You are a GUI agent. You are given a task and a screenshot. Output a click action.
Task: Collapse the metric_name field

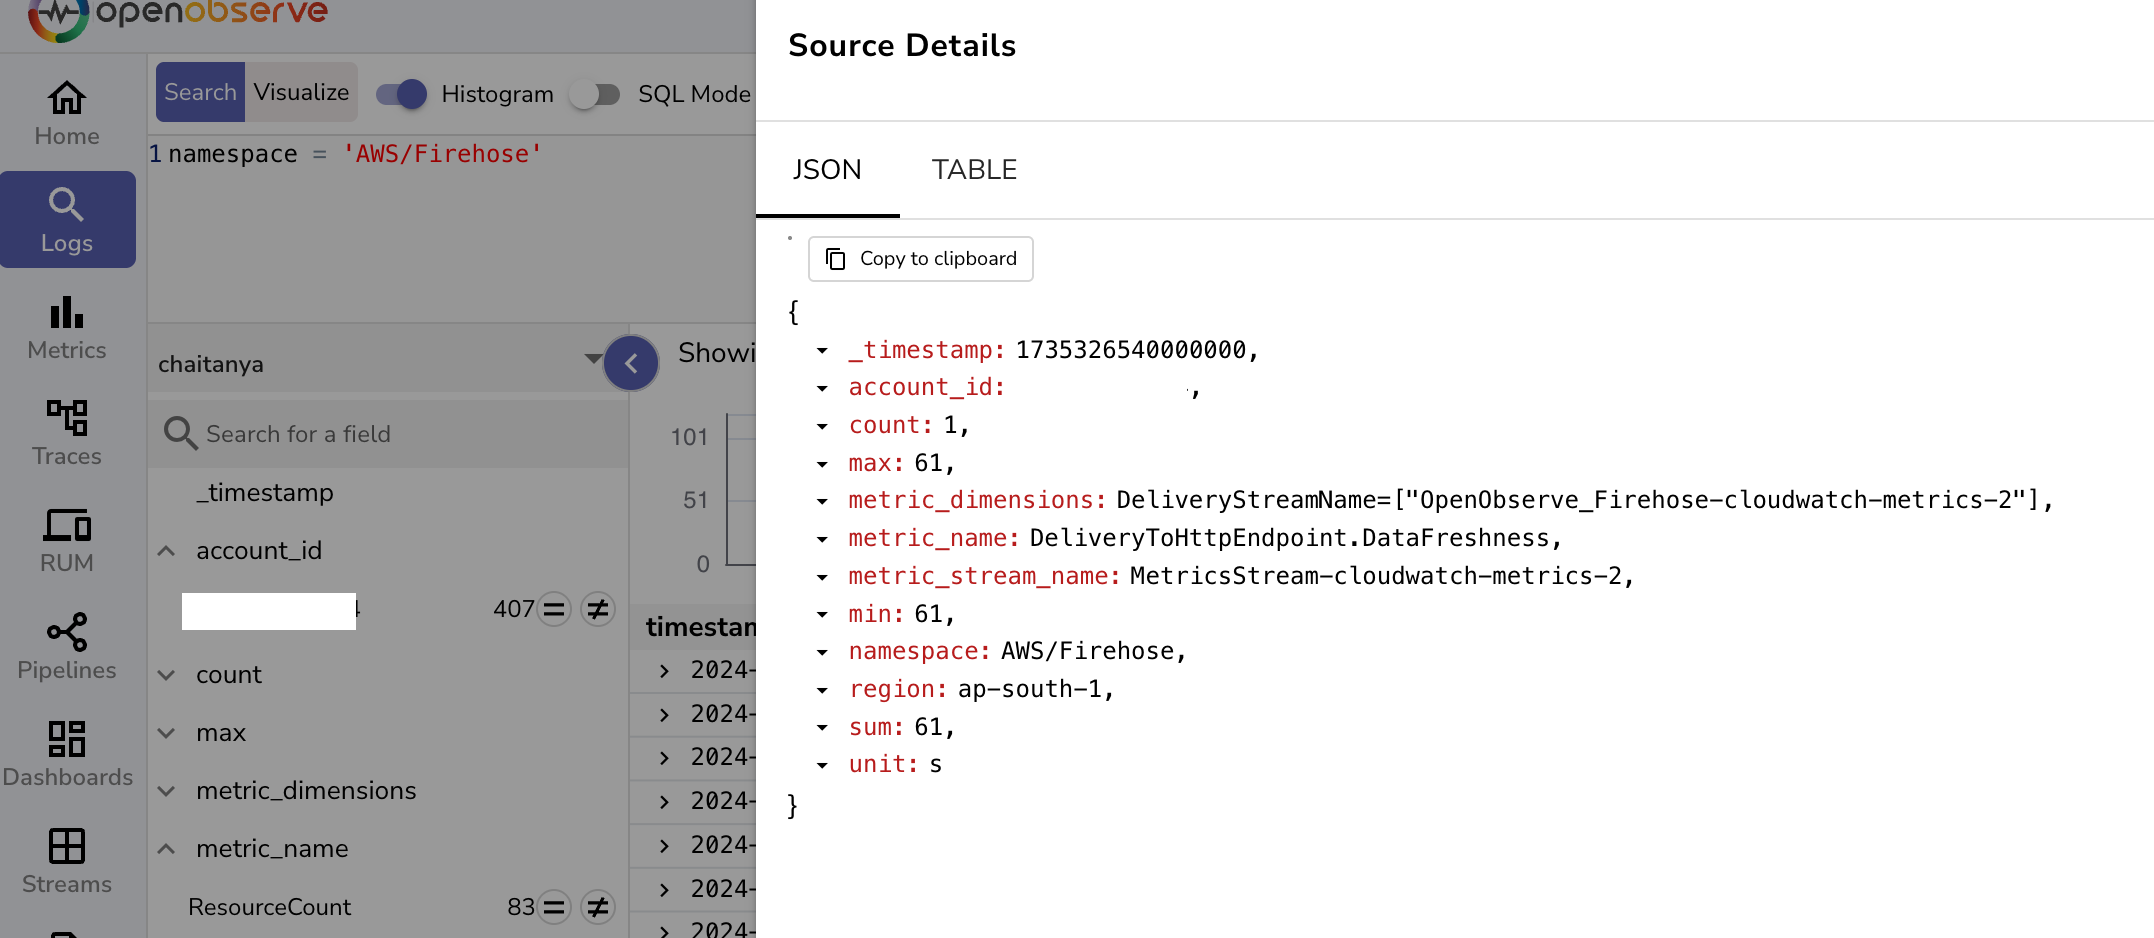pyautogui.click(x=167, y=849)
